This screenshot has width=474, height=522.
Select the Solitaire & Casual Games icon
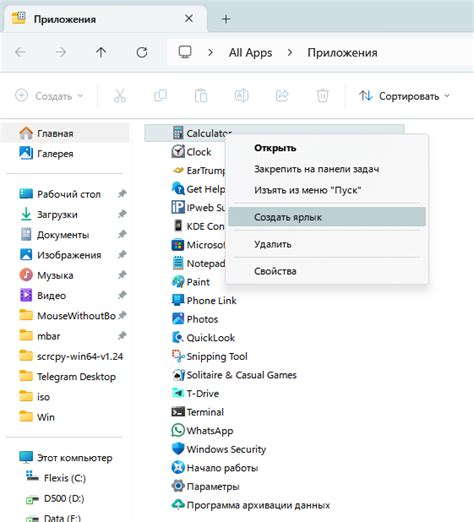coord(178,375)
